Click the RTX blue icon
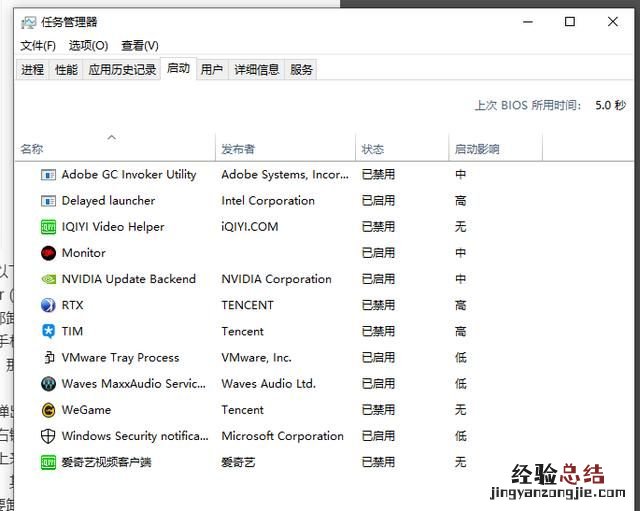 tap(48, 305)
